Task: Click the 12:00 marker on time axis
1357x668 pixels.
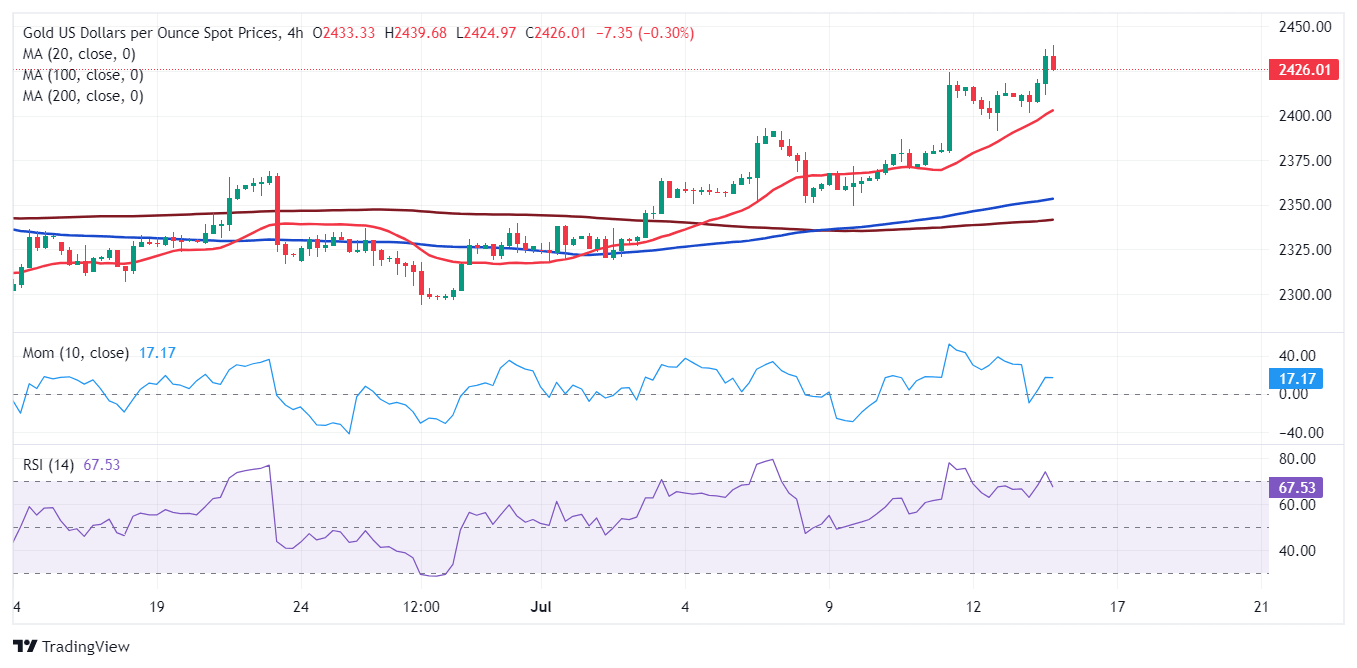Action: [x=421, y=607]
